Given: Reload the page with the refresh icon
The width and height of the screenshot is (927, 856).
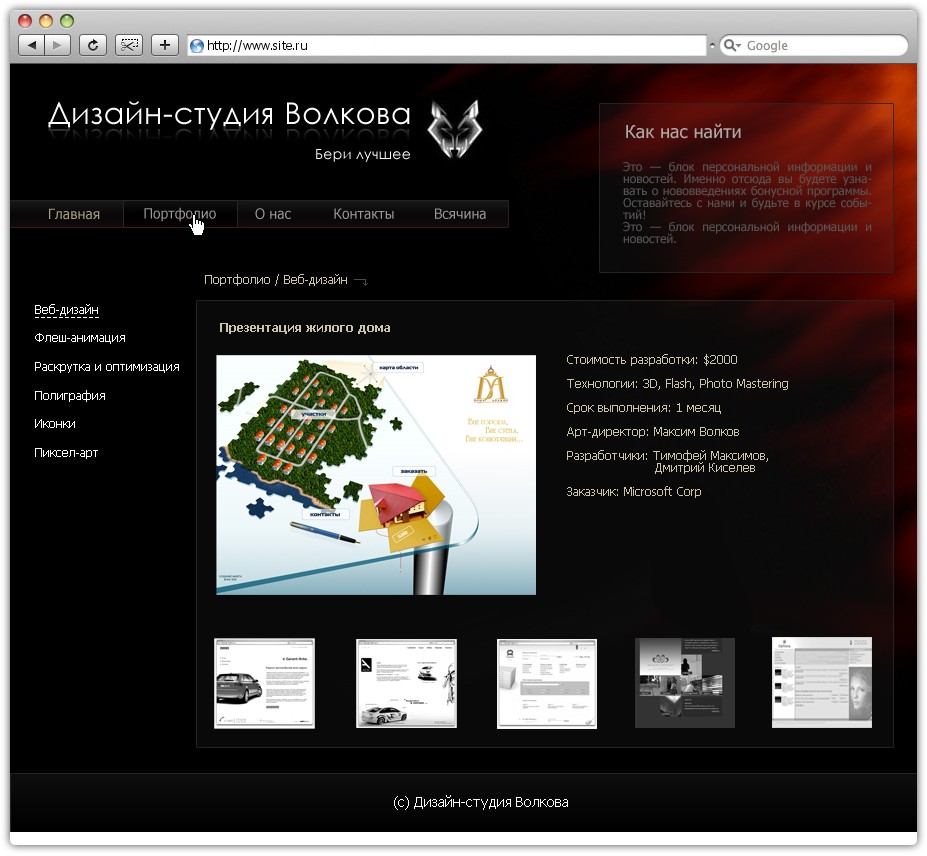Looking at the screenshot, I should [93, 45].
